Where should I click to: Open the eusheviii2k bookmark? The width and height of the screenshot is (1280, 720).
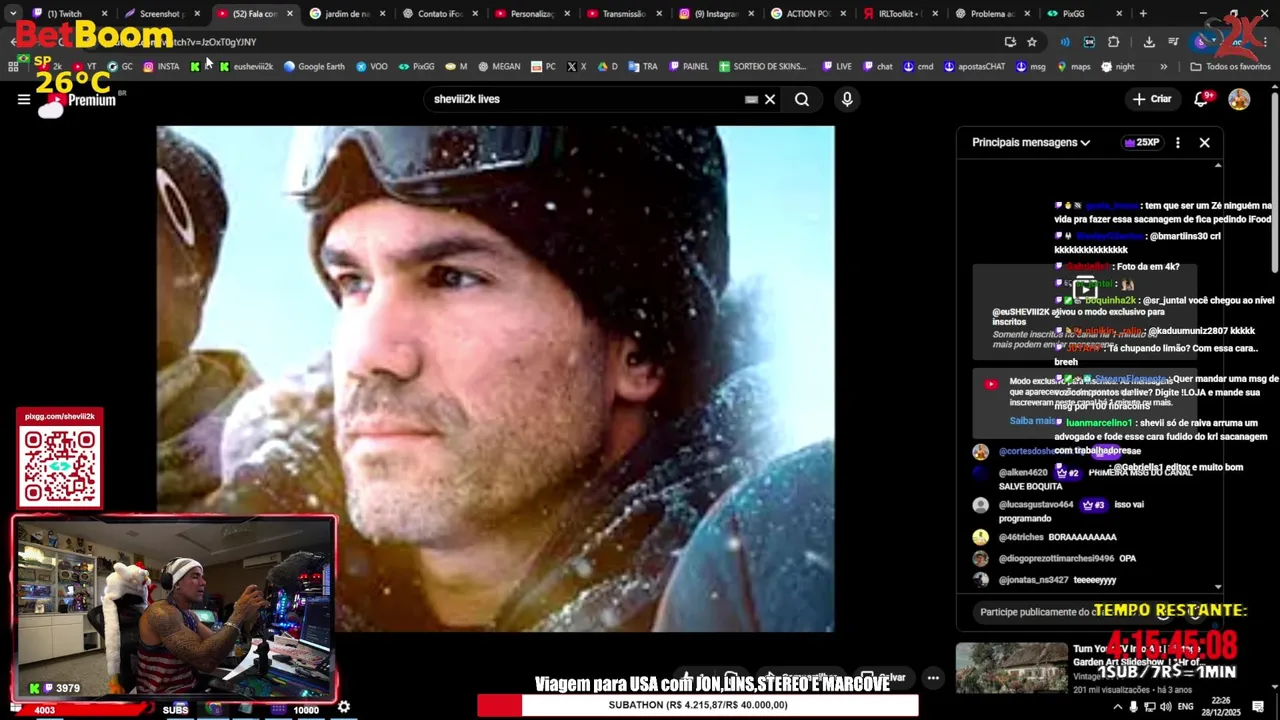click(x=246, y=67)
